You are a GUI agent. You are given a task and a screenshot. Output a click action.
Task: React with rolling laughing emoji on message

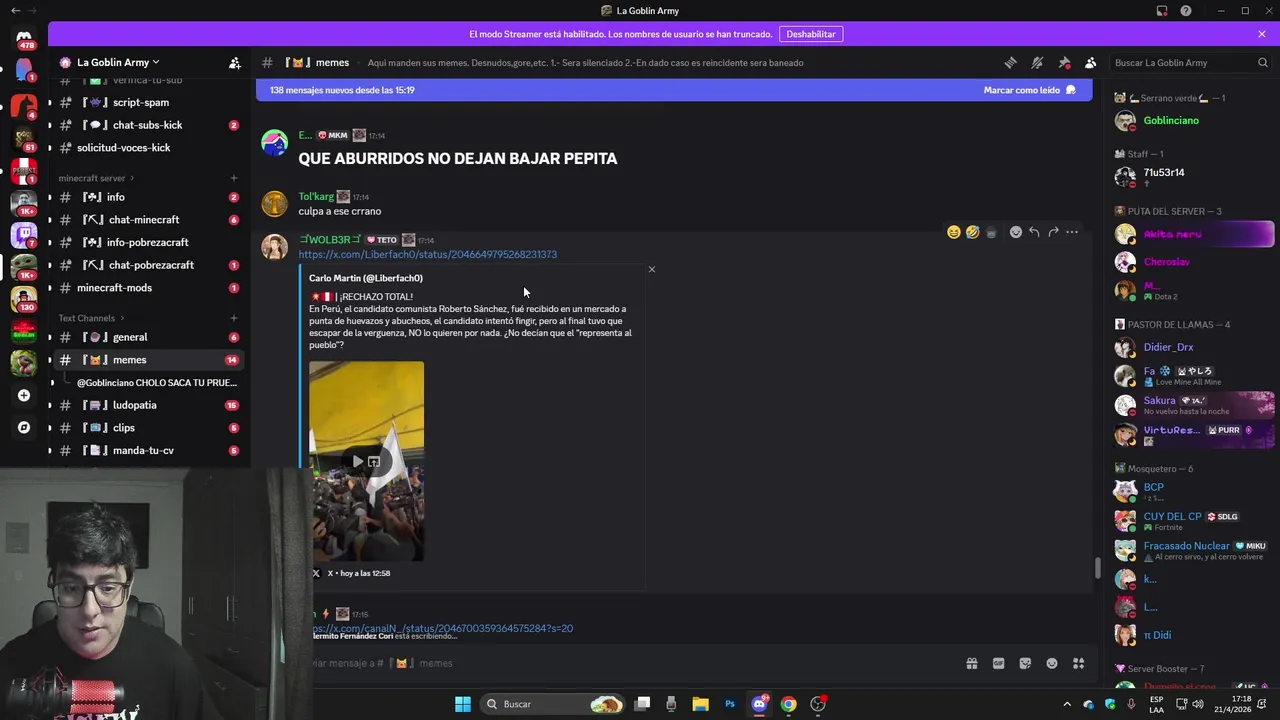[x=972, y=232]
